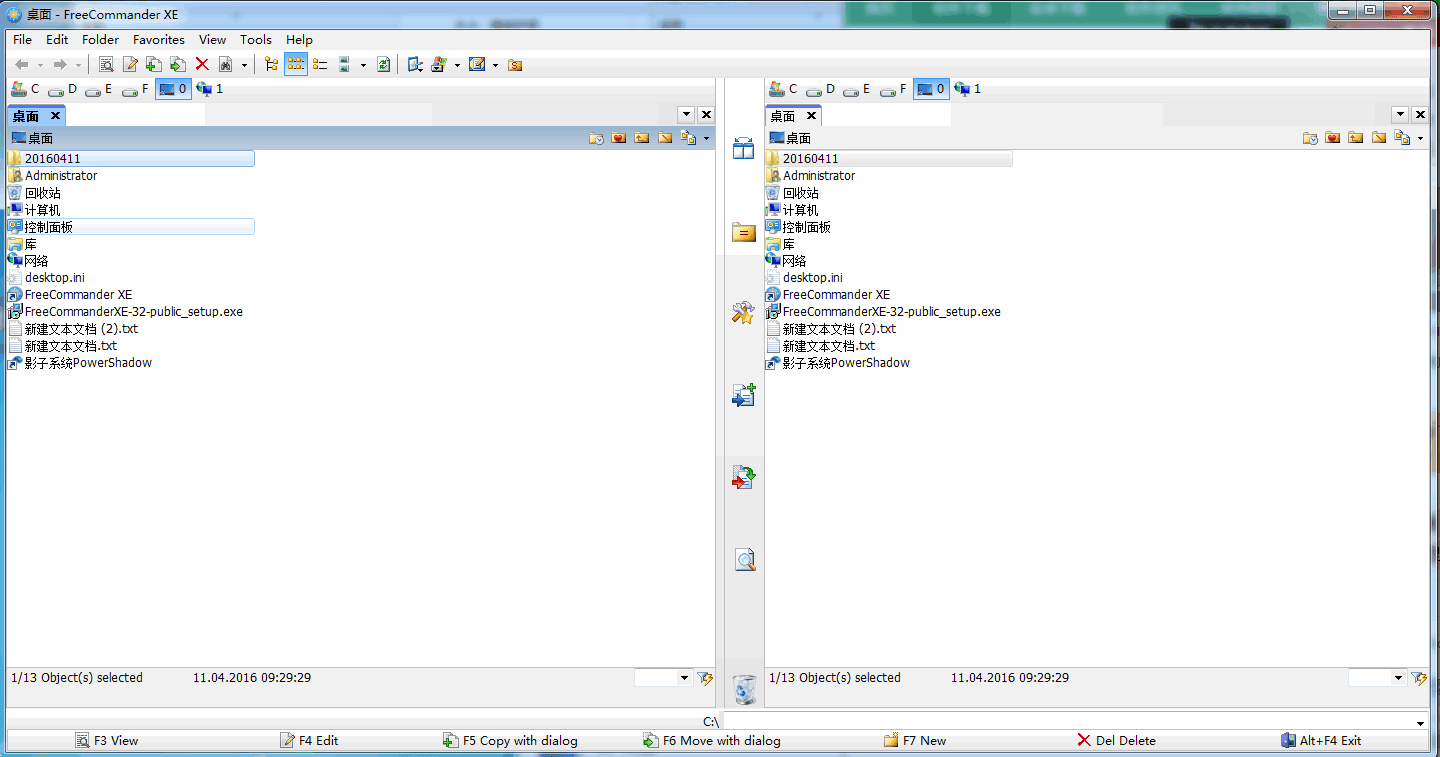
Task: Open the forward history dropdown arrow
Action: (78, 65)
